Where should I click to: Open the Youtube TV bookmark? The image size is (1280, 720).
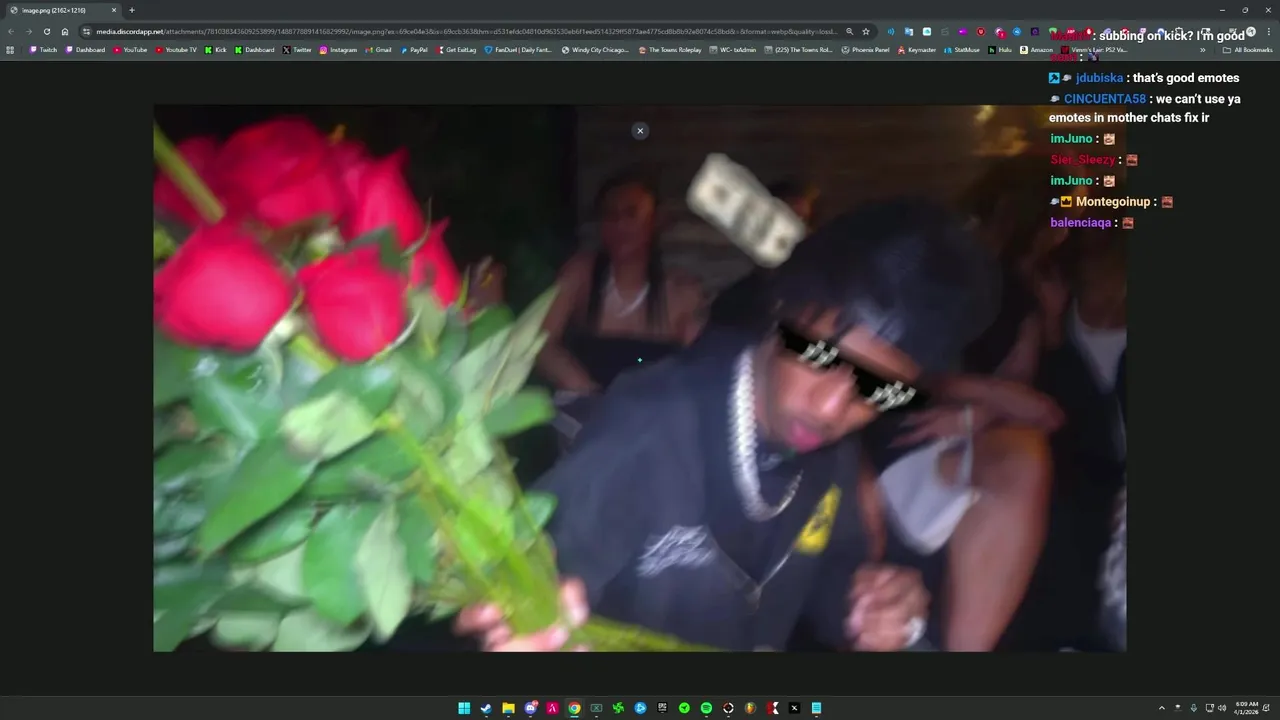(176, 49)
